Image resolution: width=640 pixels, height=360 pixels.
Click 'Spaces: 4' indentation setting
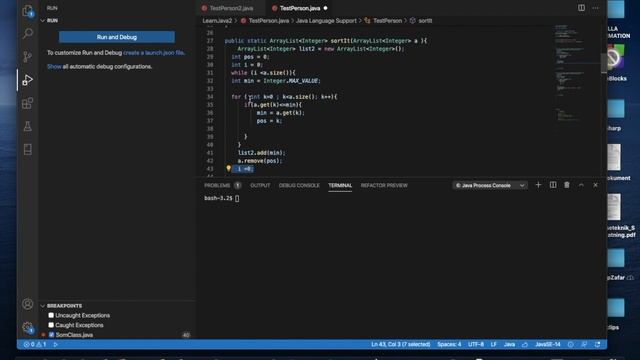coord(449,344)
